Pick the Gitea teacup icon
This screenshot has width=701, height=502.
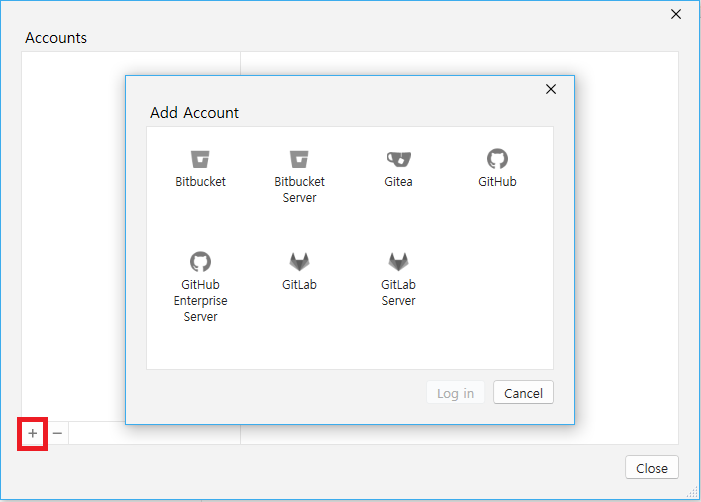(398, 159)
